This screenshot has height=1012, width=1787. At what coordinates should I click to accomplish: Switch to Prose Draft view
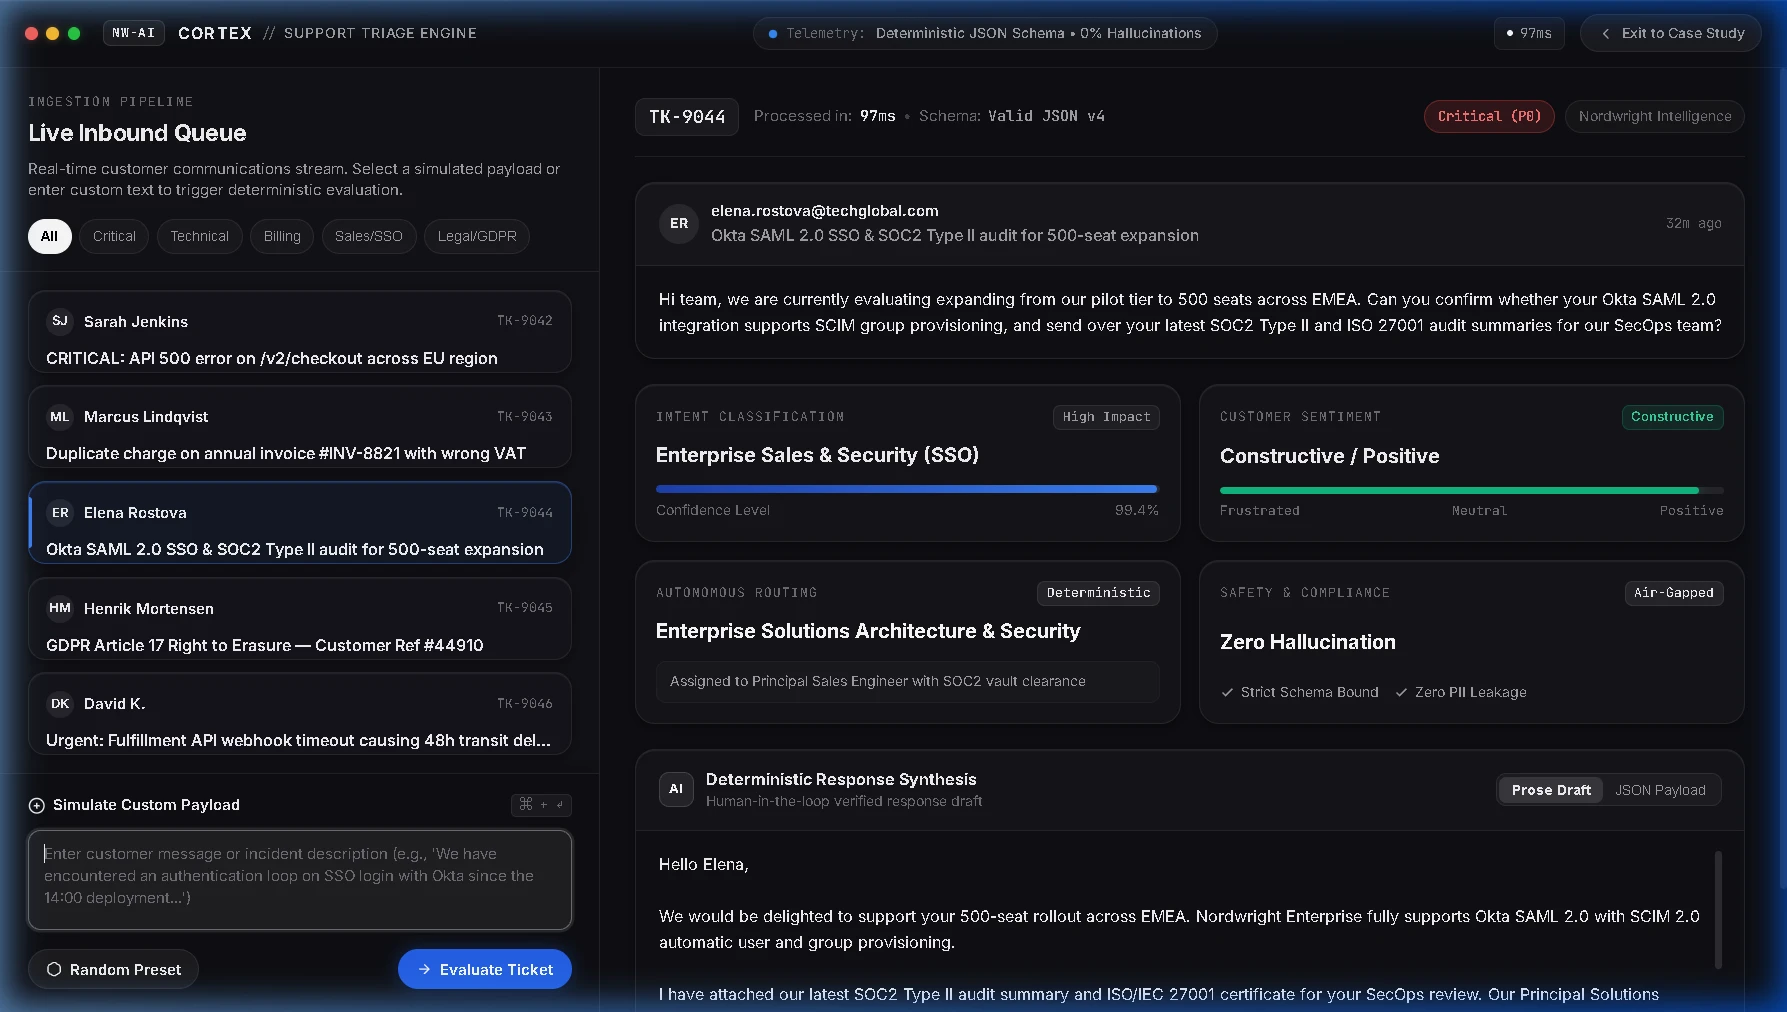click(x=1551, y=790)
